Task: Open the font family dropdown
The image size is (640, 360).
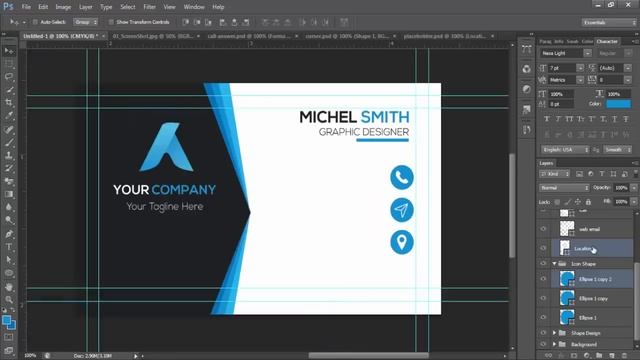Action: (587, 53)
